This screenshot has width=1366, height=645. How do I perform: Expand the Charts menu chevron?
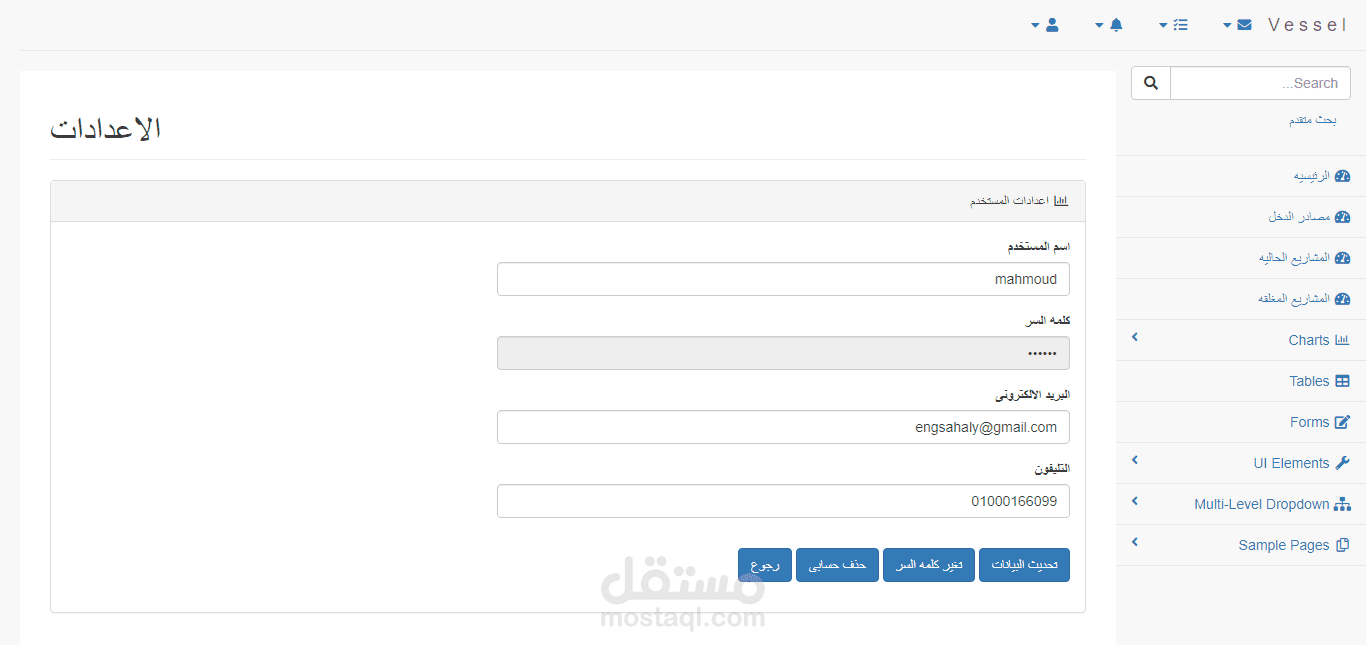1135,338
